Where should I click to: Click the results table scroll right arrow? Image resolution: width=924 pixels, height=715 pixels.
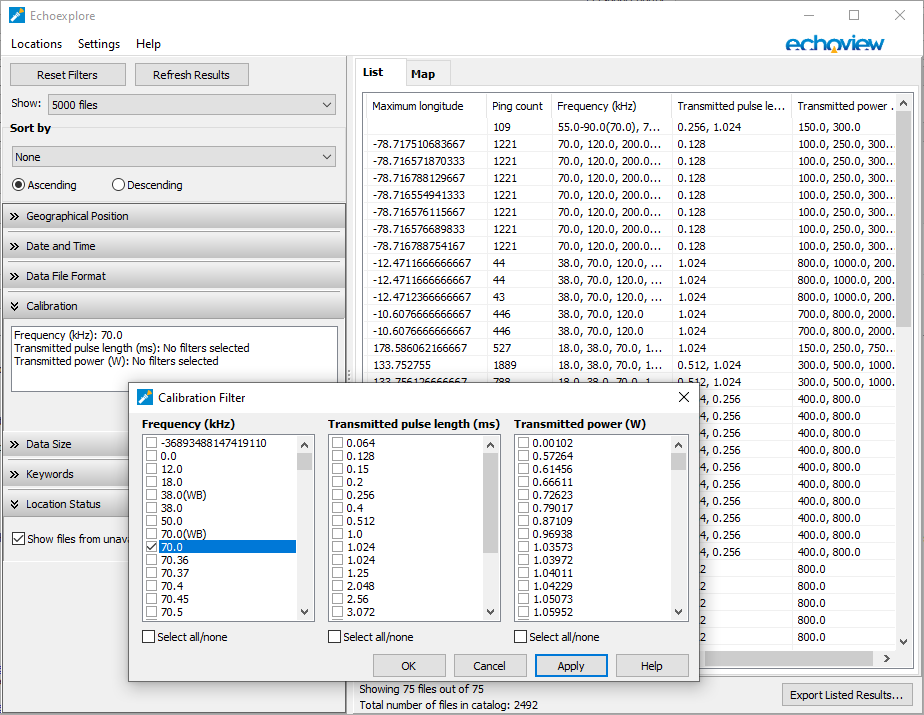pyautogui.click(x=887, y=658)
